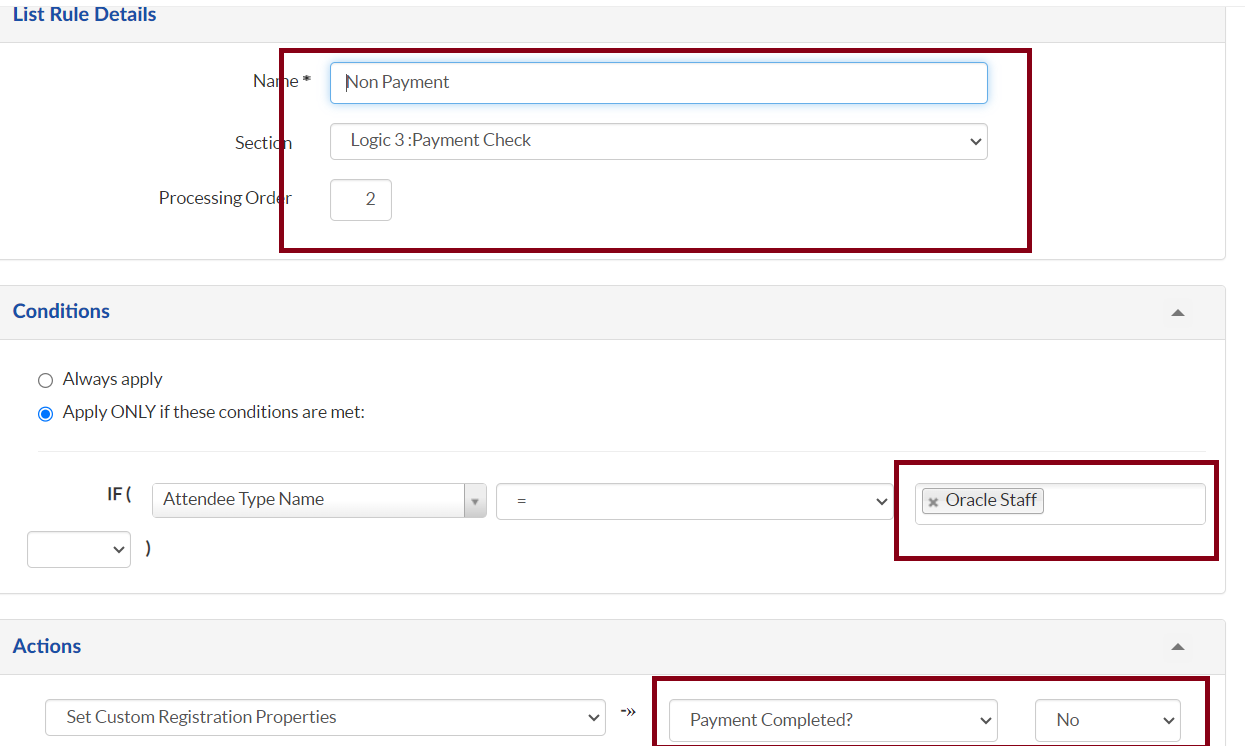The width and height of the screenshot is (1245, 746).
Task: Remove the Oracle Staff tag
Action: [x=933, y=502]
